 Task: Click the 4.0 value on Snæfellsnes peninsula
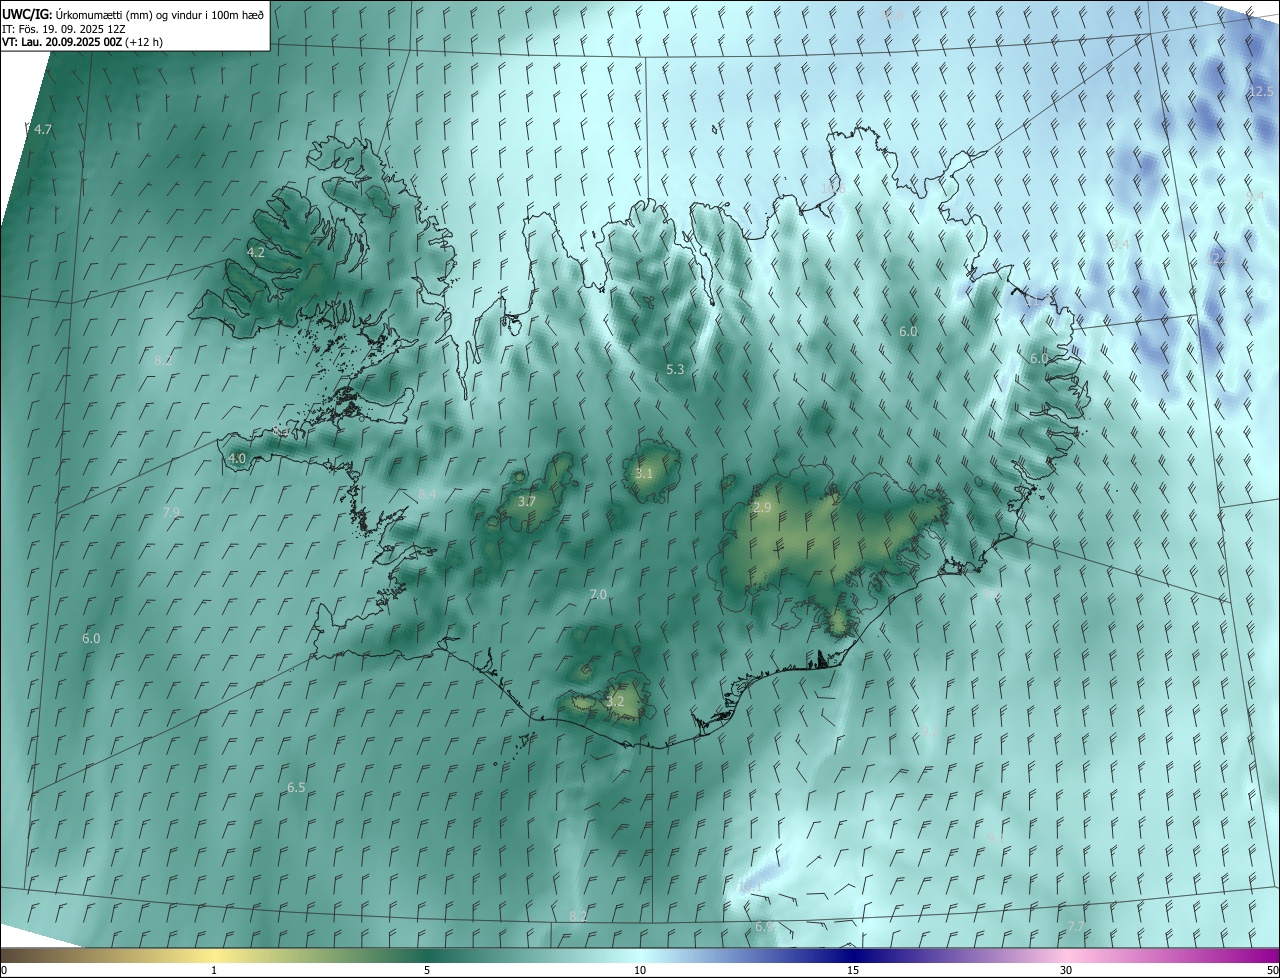[x=237, y=459]
